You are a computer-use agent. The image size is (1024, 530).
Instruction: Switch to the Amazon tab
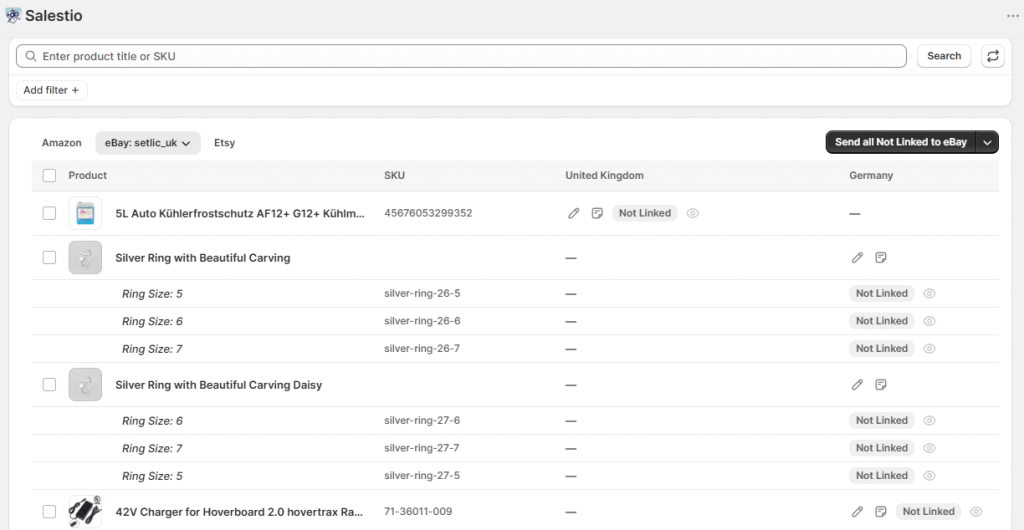pos(62,143)
